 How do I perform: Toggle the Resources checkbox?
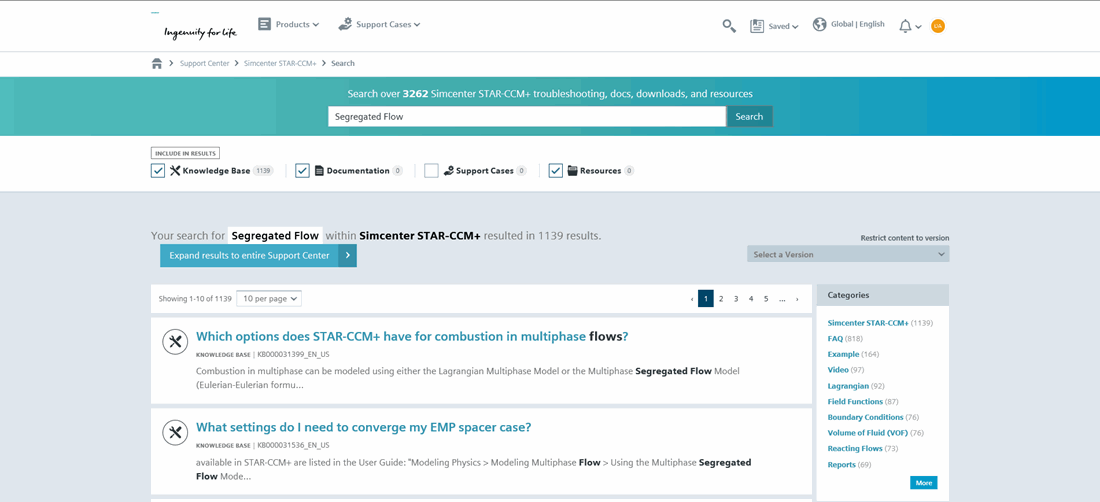coord(556,170)
